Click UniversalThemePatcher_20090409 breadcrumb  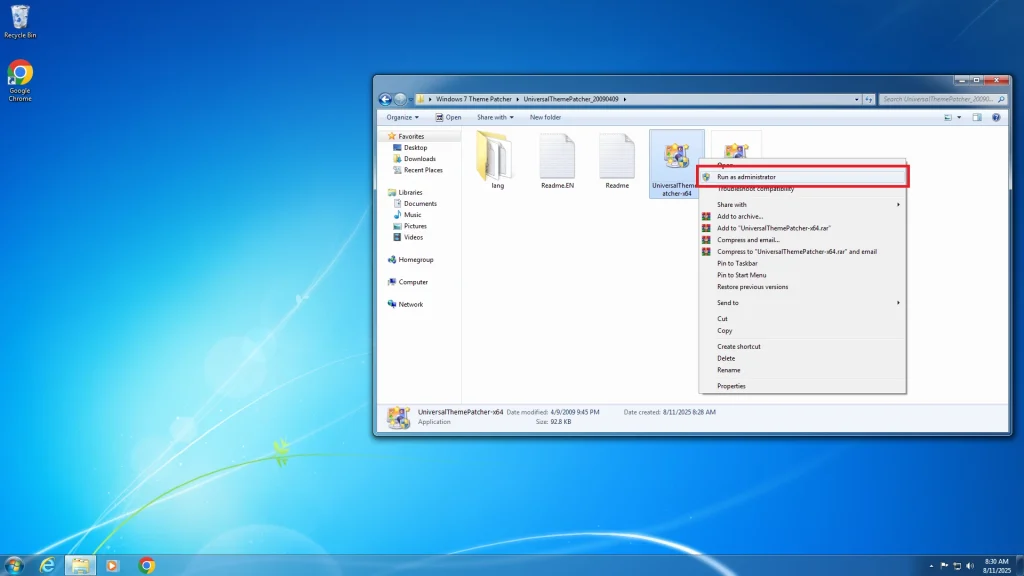tap(571, 99)
